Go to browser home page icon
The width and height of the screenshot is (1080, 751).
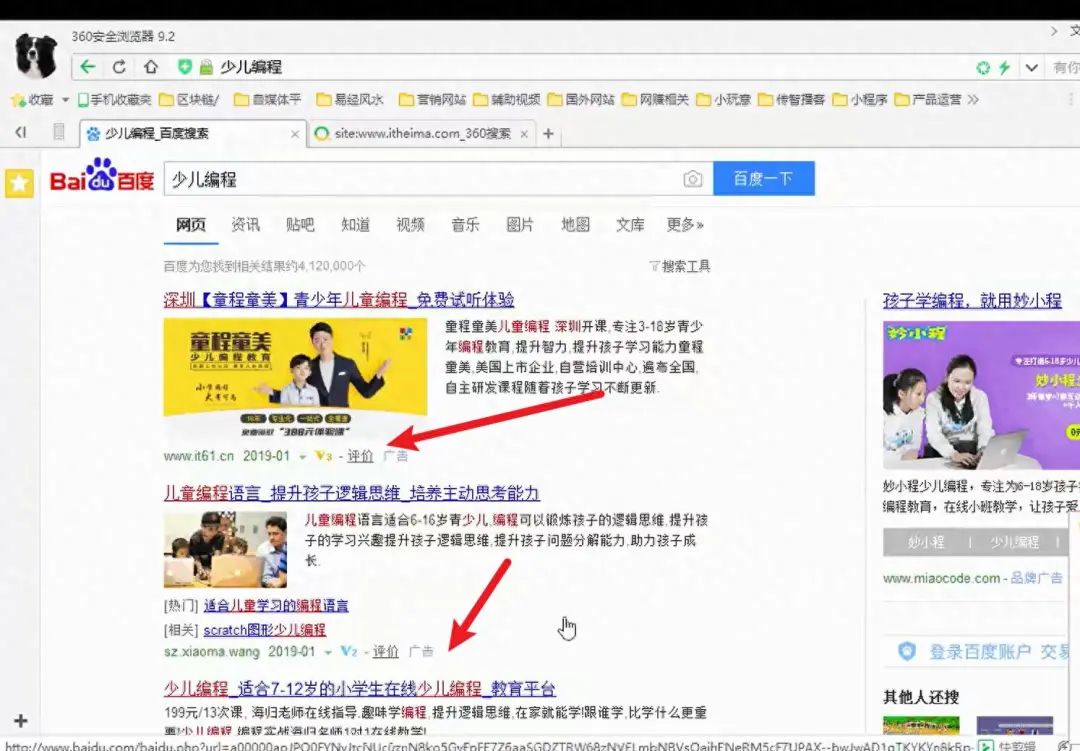click(x=151, y=67)
